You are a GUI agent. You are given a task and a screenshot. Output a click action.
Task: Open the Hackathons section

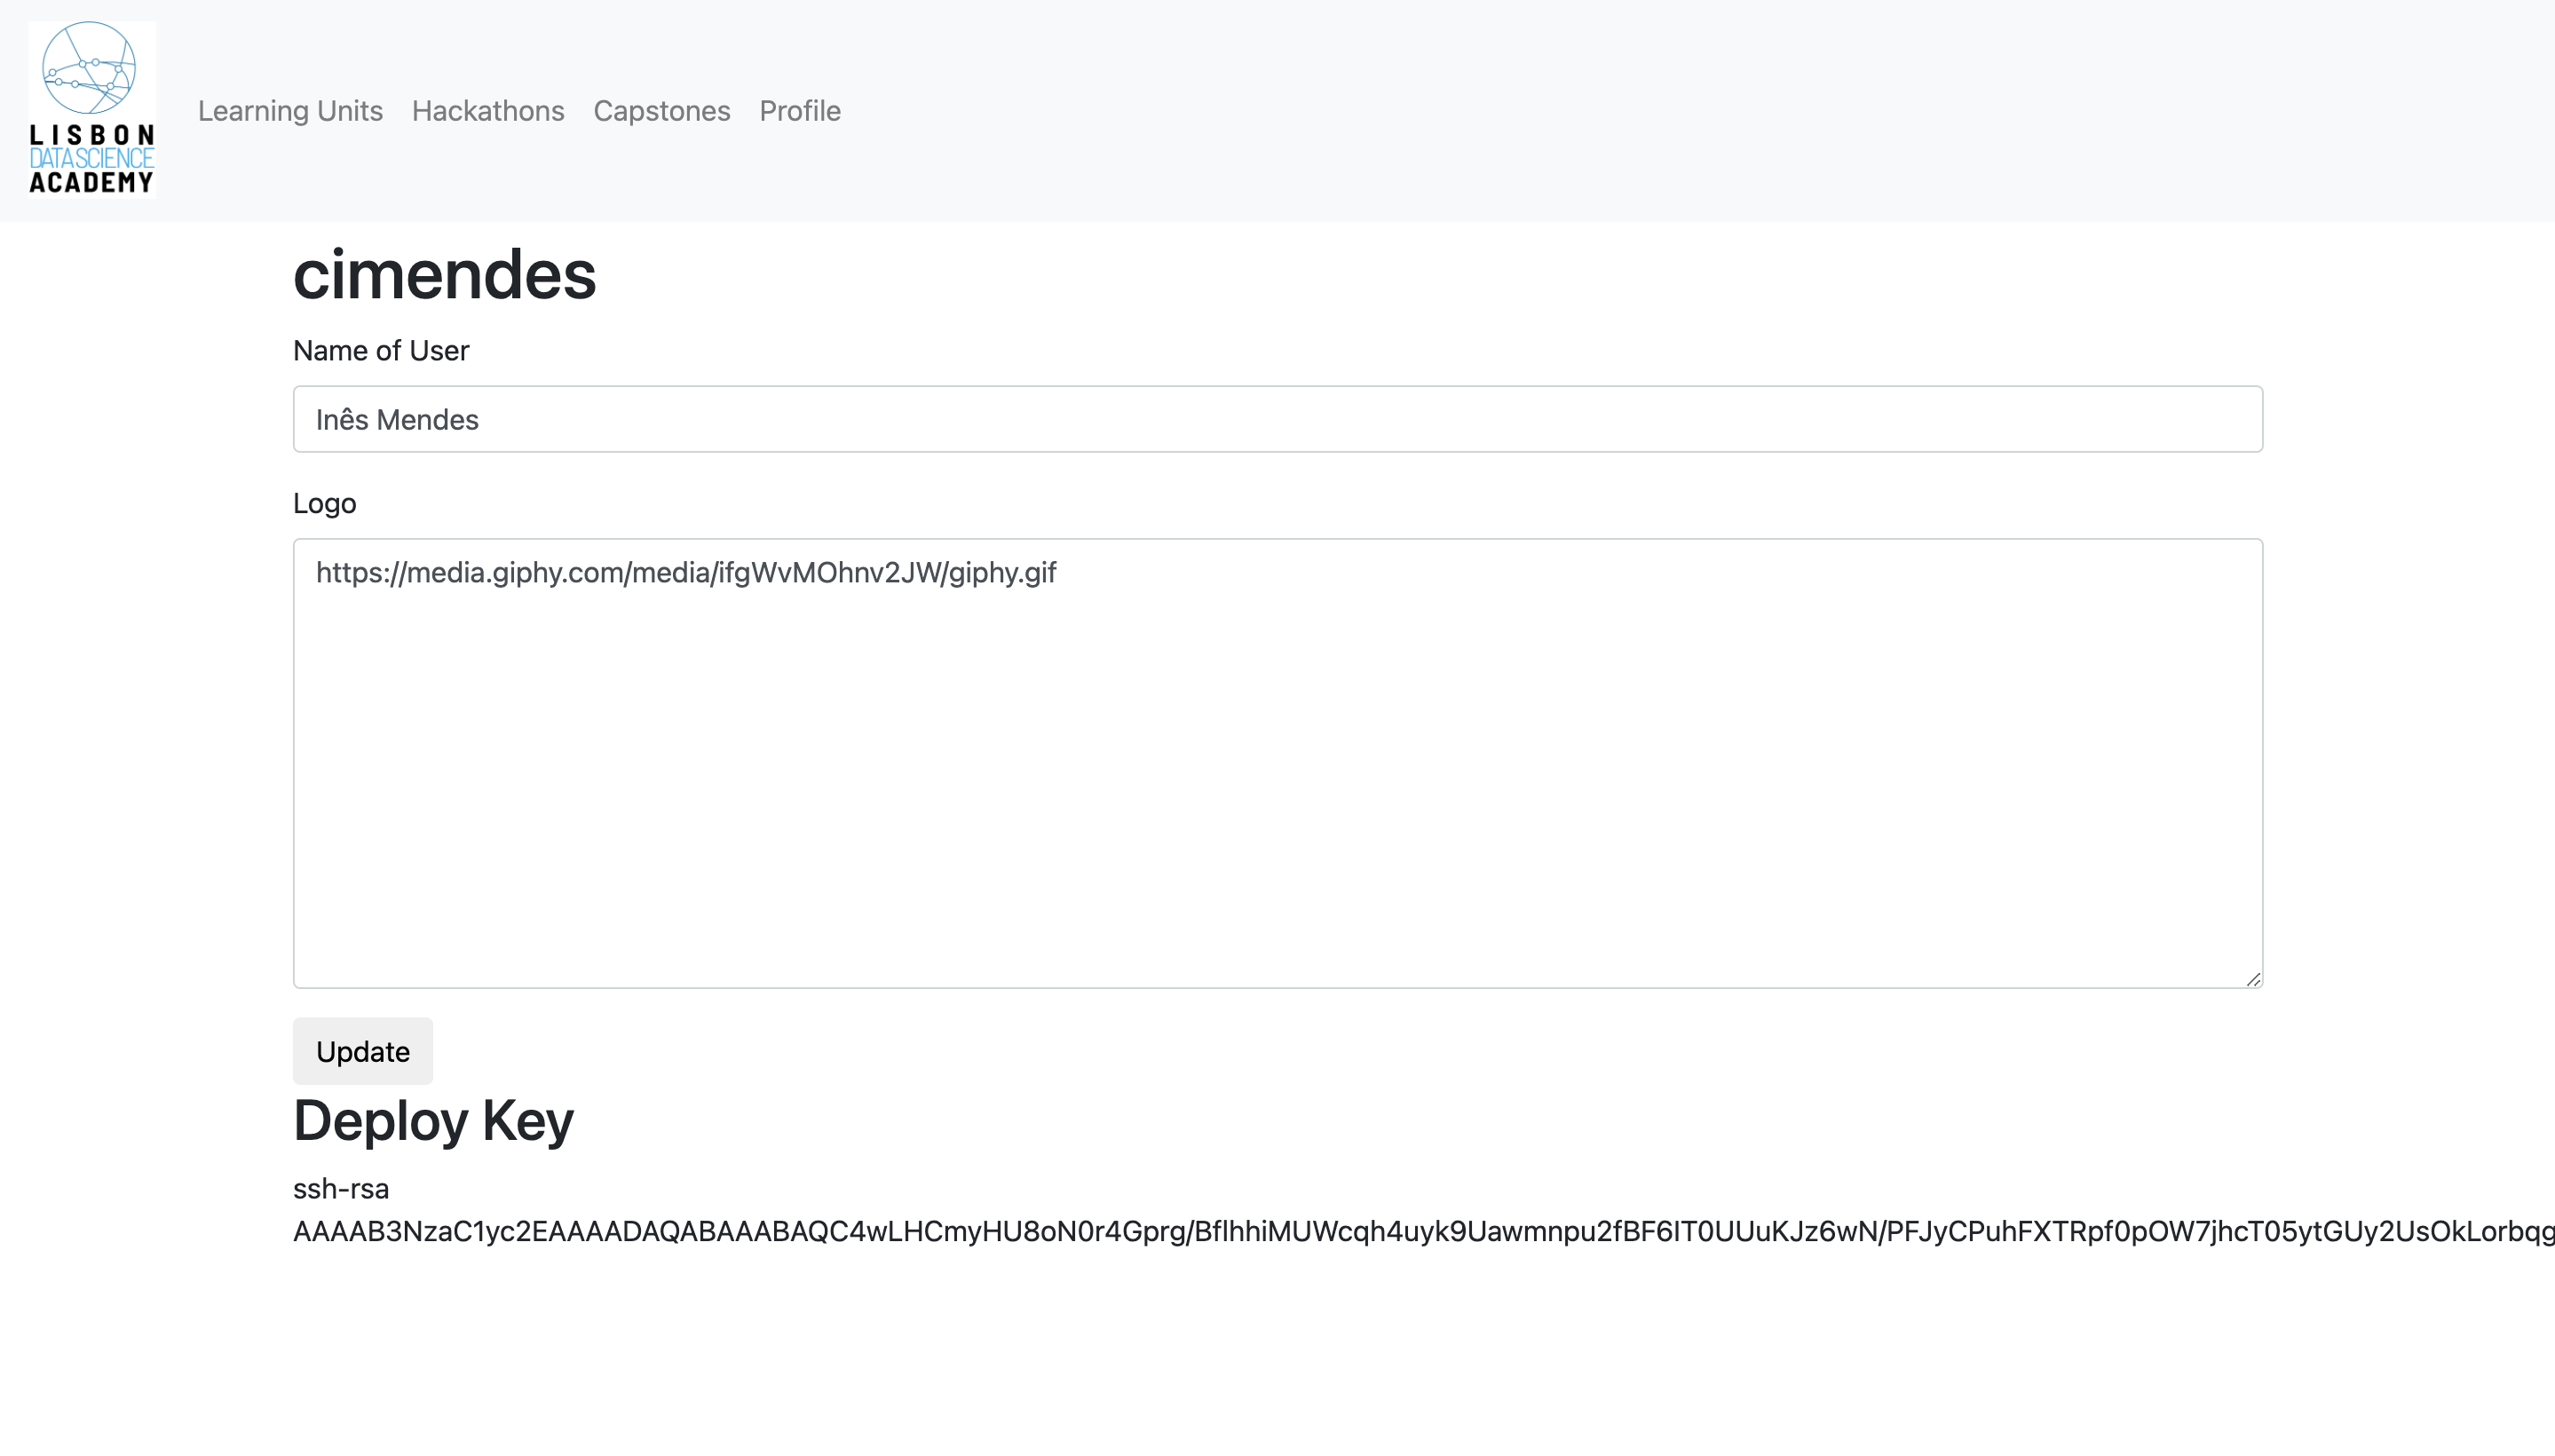tap(488, 111)
